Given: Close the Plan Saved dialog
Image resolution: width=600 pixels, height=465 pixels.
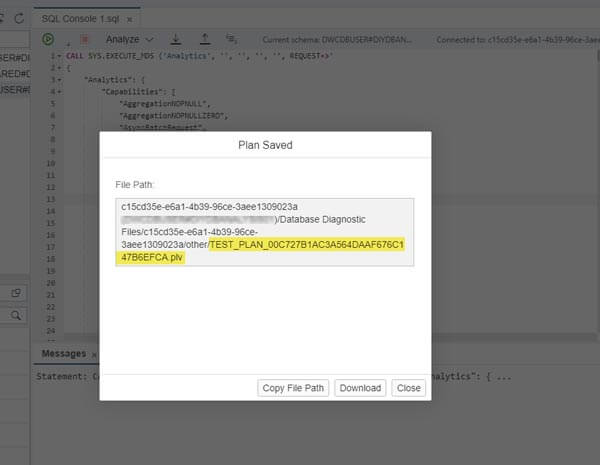Looking at the screenshot, I should (x=408, y=388).
